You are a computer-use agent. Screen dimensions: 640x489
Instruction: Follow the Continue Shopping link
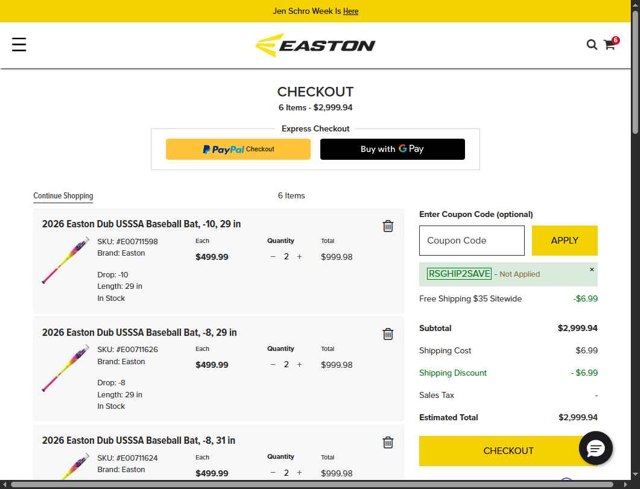click(x=63, y=196)
